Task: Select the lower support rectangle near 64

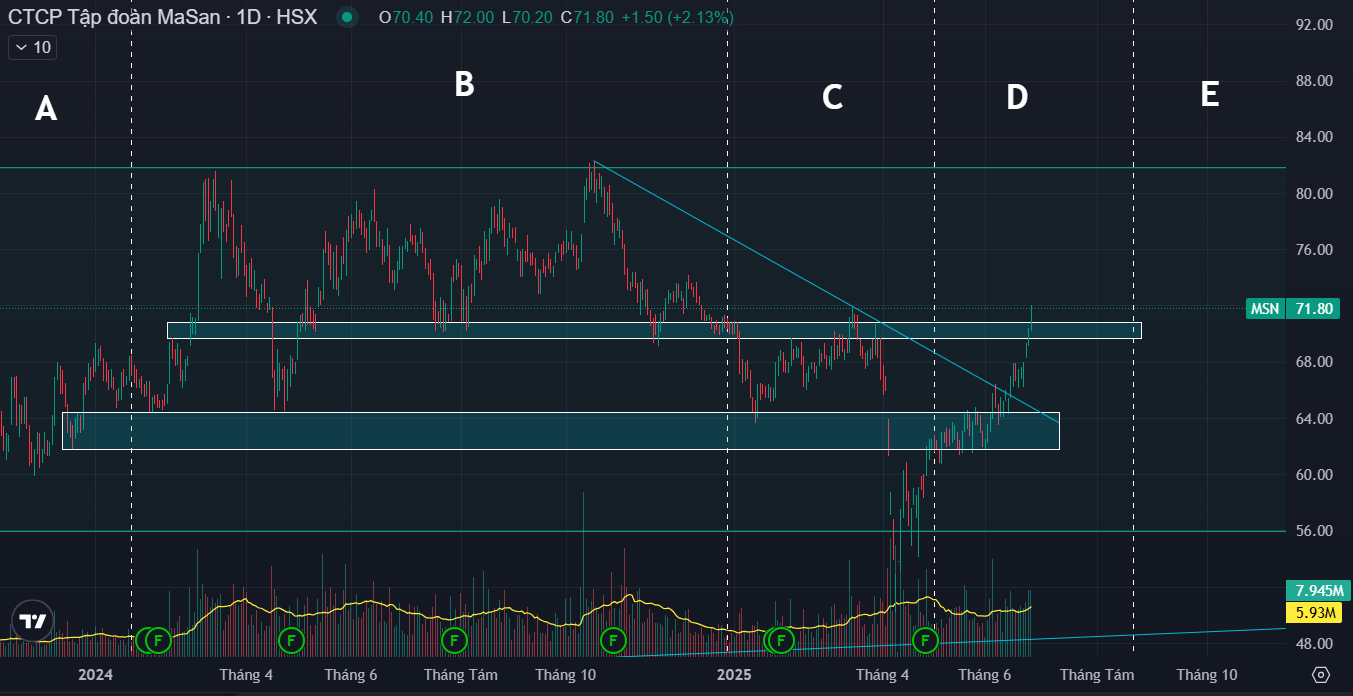Action: click(560, 430)
